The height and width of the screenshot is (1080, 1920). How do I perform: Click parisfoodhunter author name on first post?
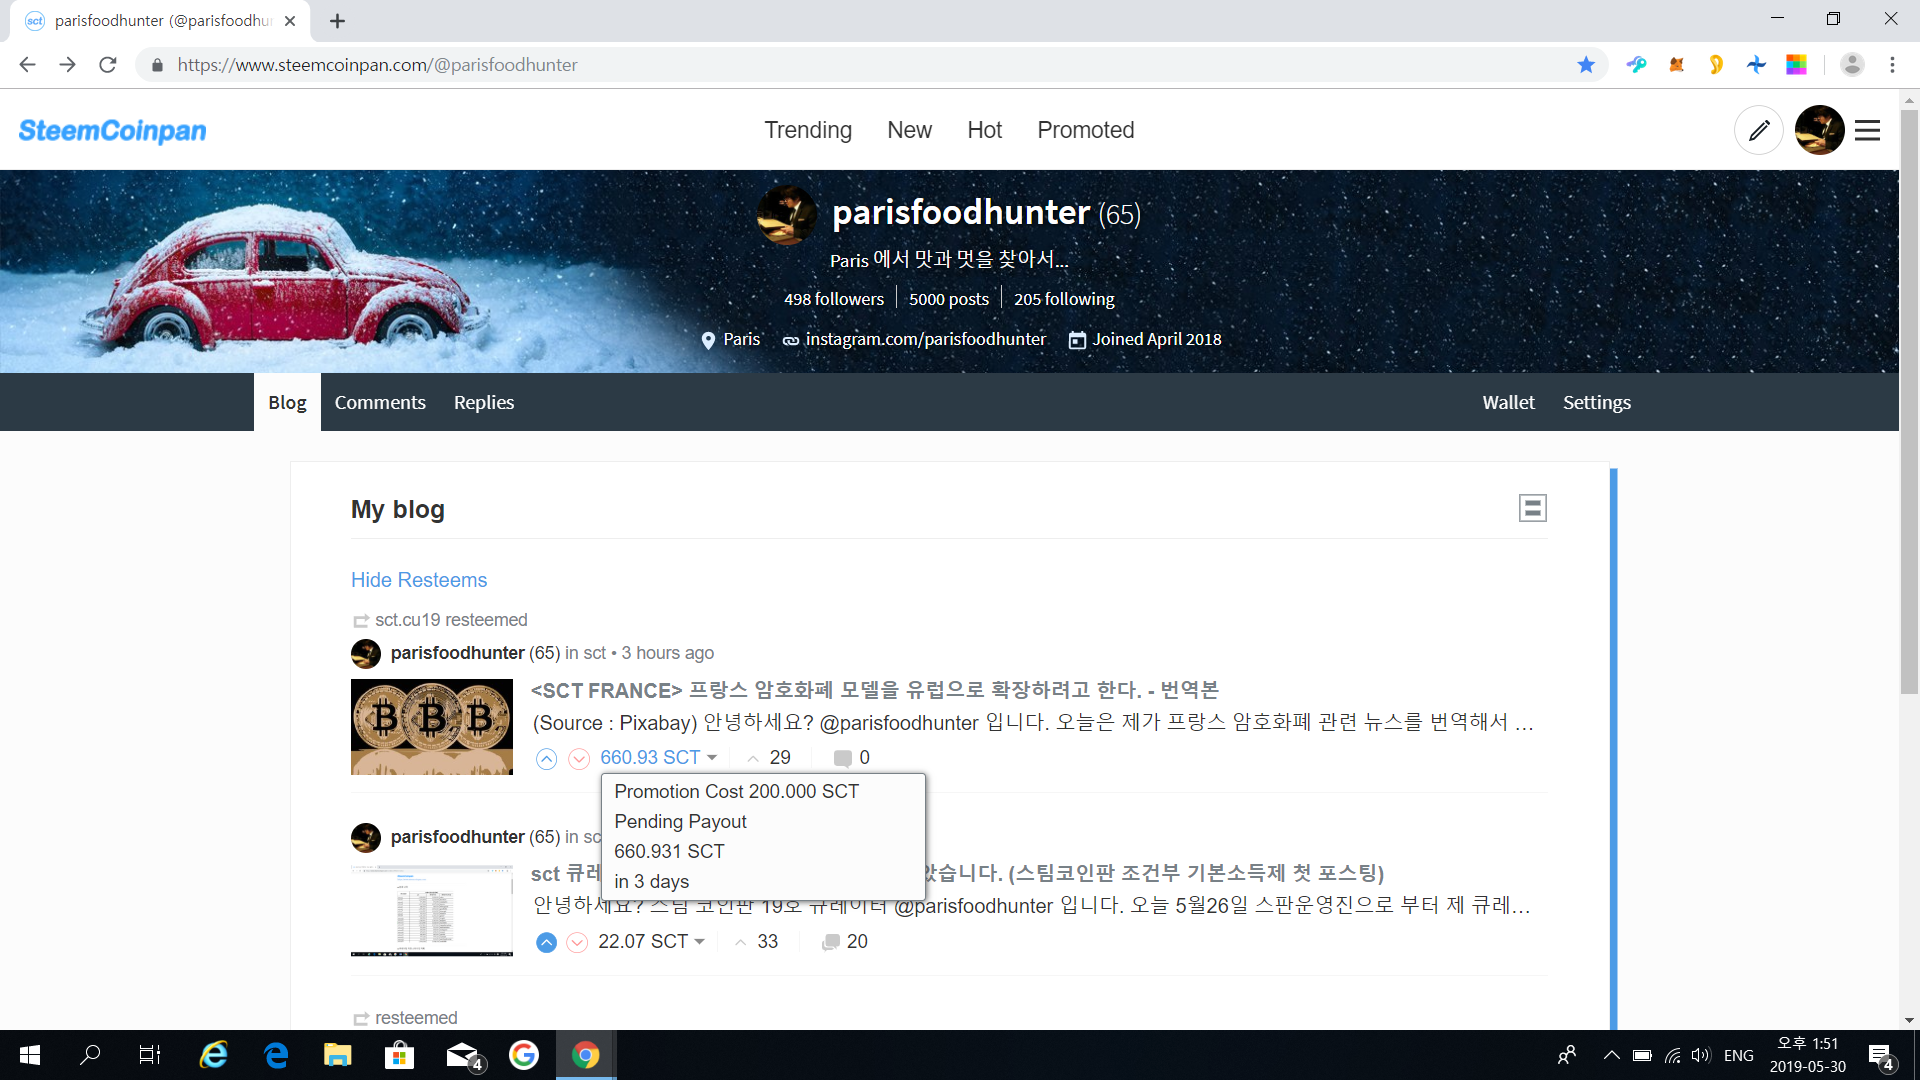pos(457,653)
